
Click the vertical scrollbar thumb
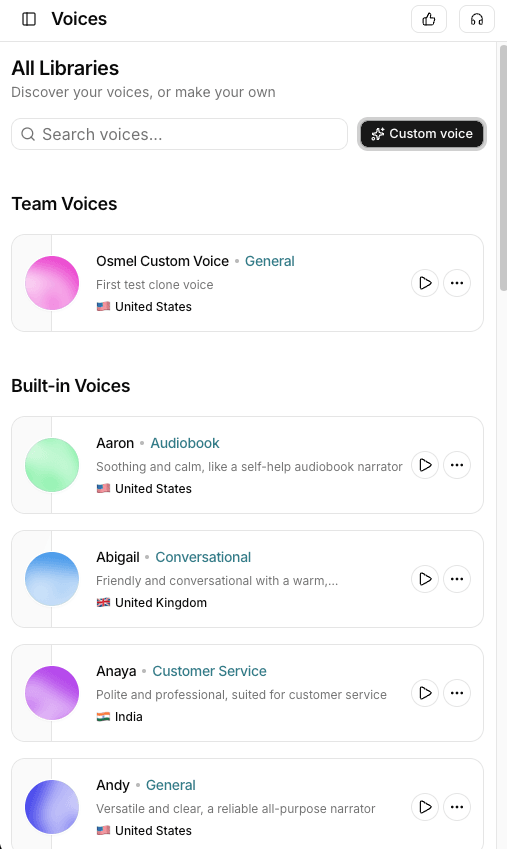click(503, 169)
